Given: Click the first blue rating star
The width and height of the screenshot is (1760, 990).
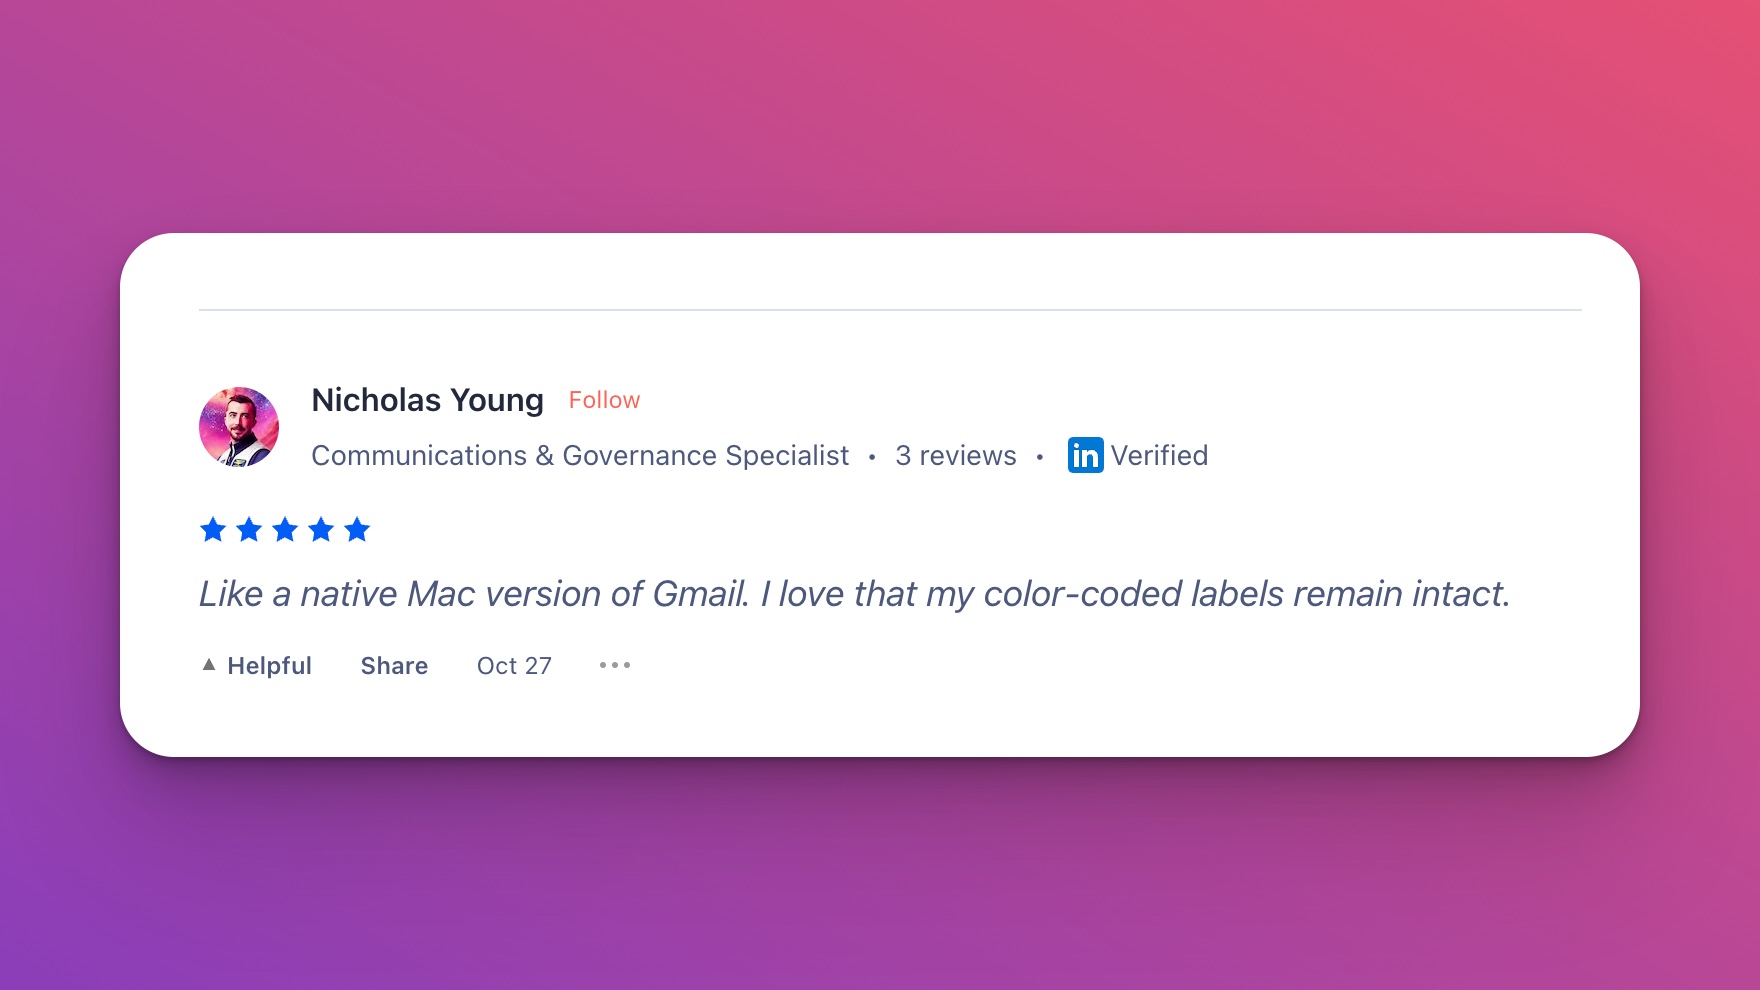Looking at the screenshot, I should [x=213, y=530].
